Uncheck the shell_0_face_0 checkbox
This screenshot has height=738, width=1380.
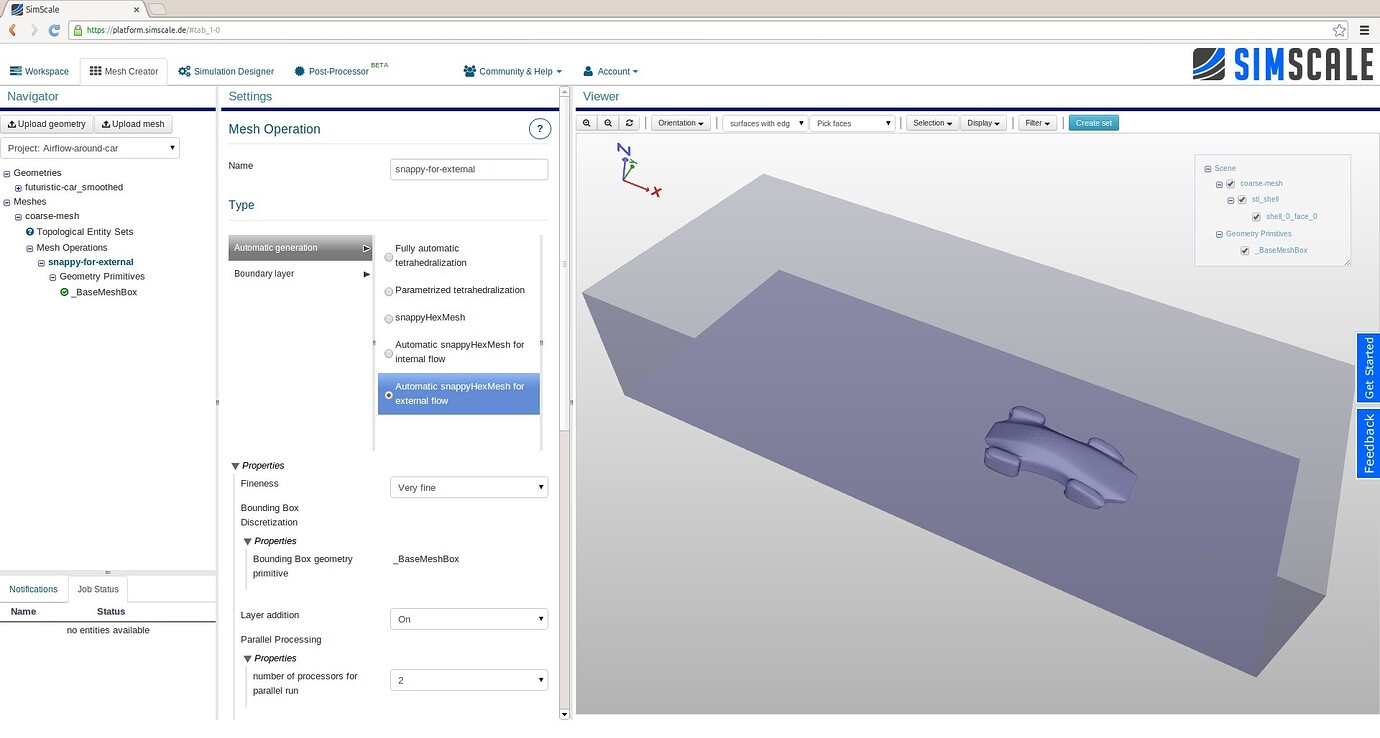pyautogui.click(x=1256, y=217)
